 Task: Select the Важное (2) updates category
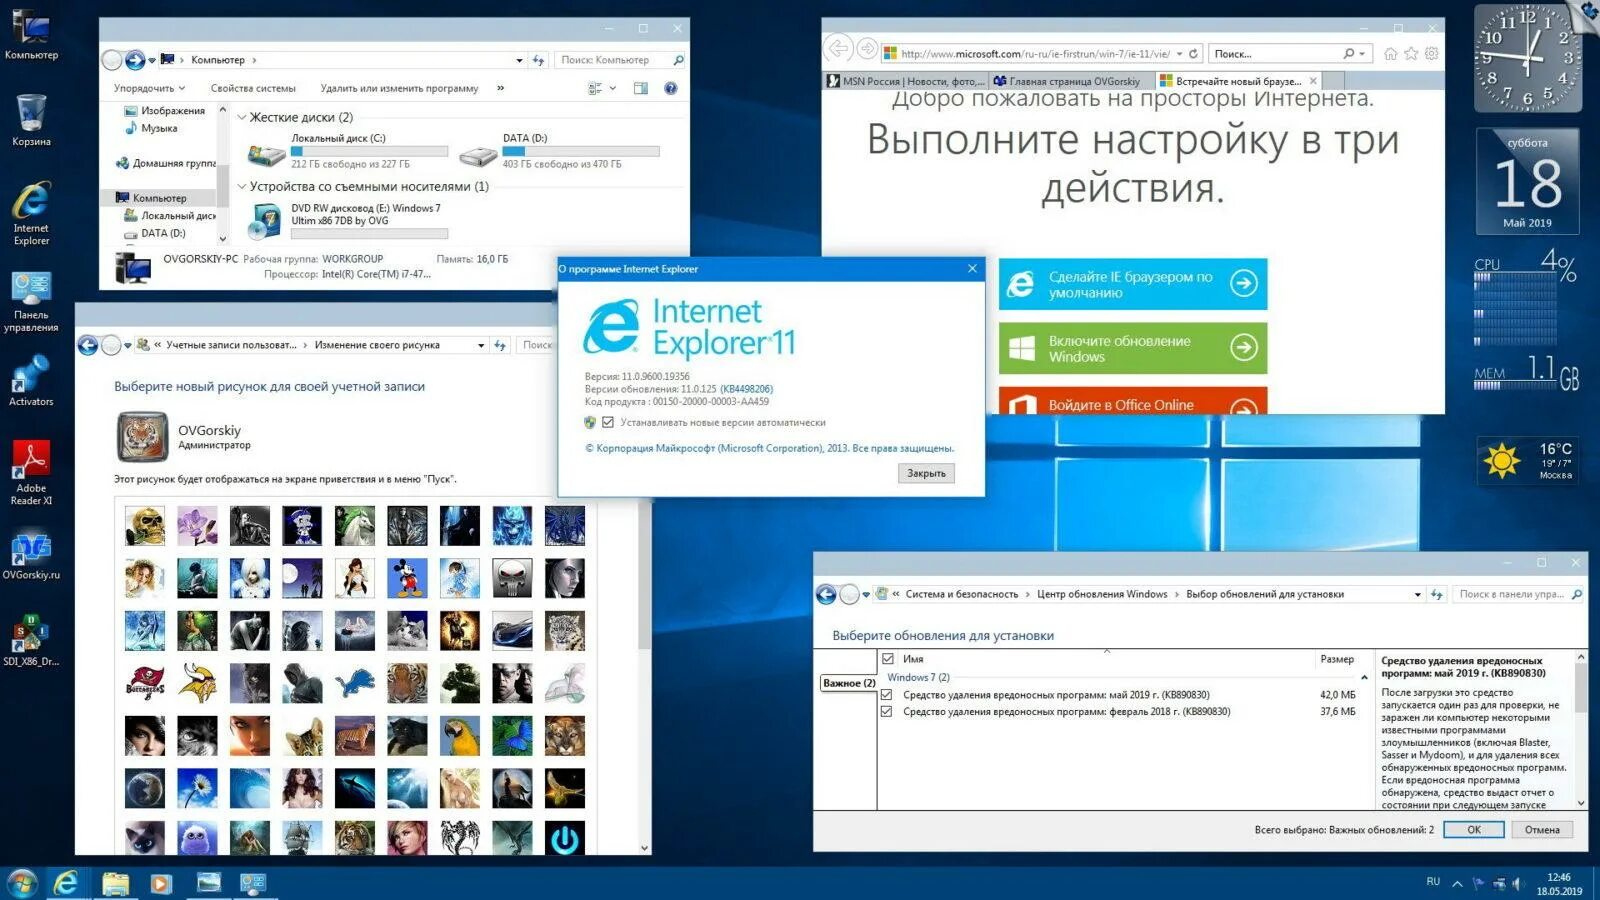point(848,683)
